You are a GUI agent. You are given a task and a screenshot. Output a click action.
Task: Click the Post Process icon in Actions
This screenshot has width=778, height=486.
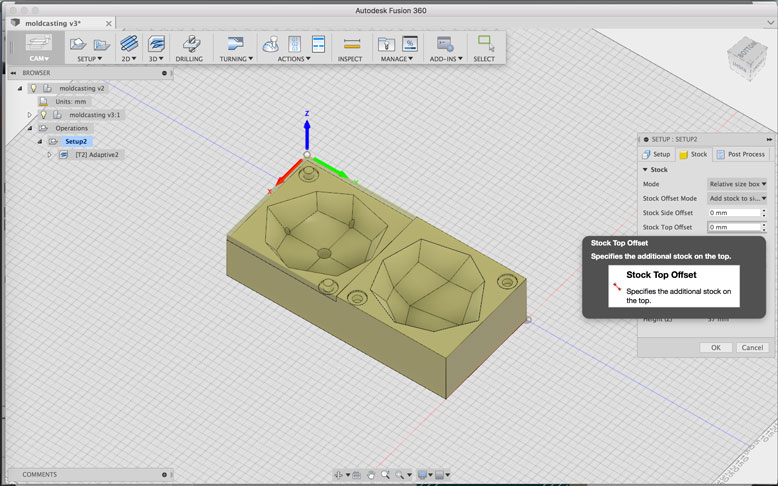click(x=295, y=44)
